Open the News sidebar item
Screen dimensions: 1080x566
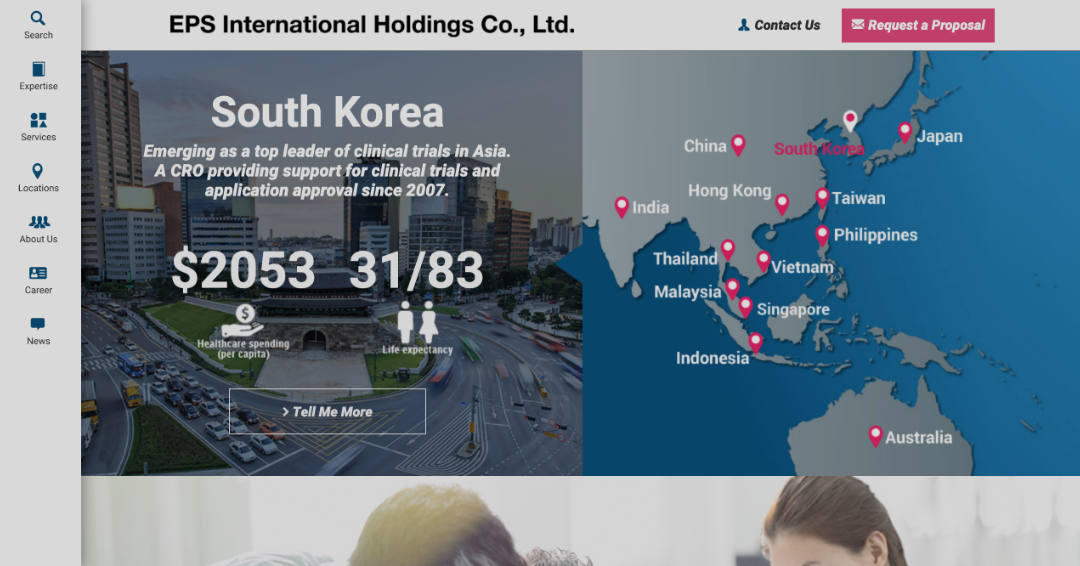pos(38,331)
